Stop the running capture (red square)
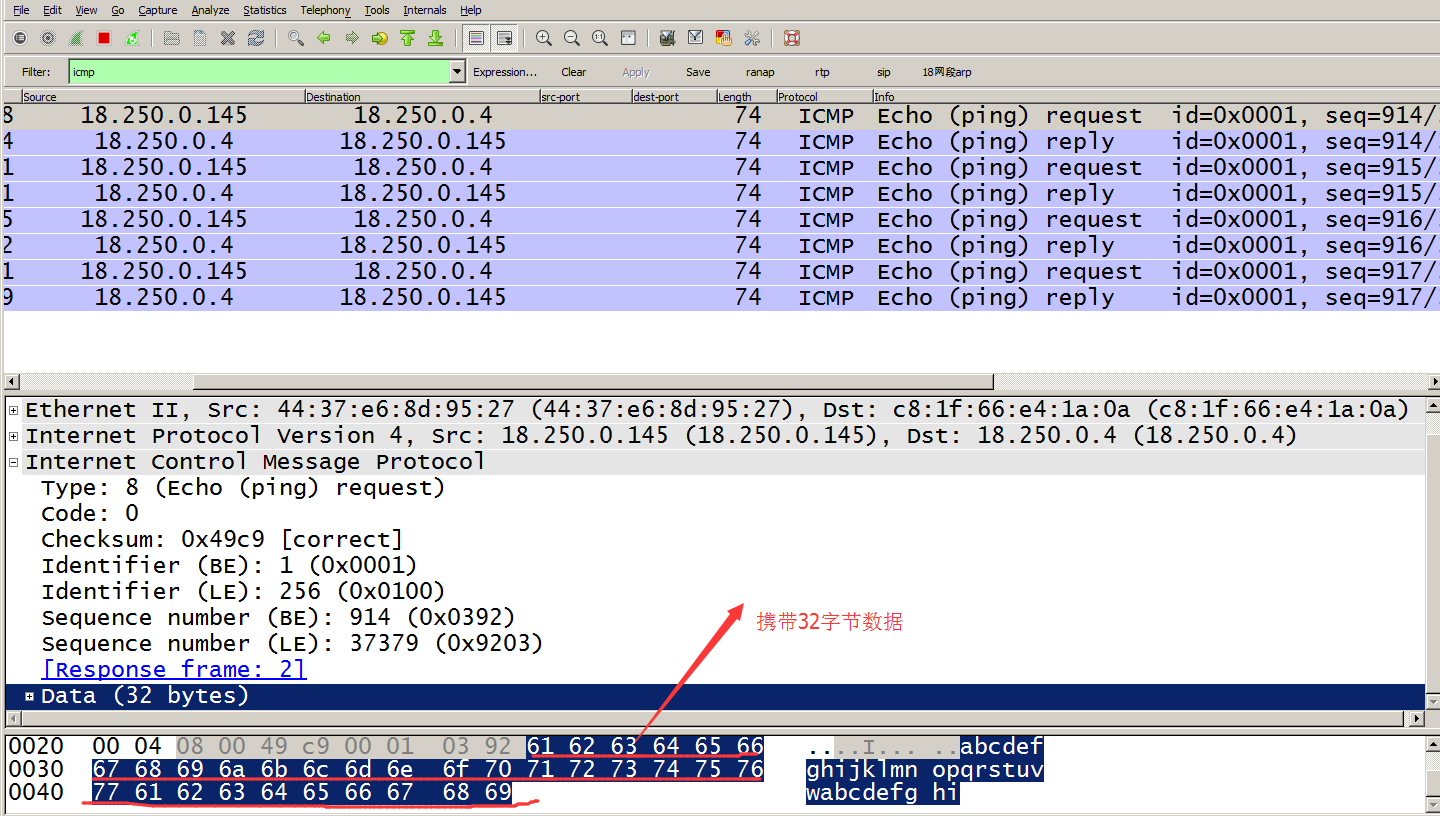 [x=104, y=38]
